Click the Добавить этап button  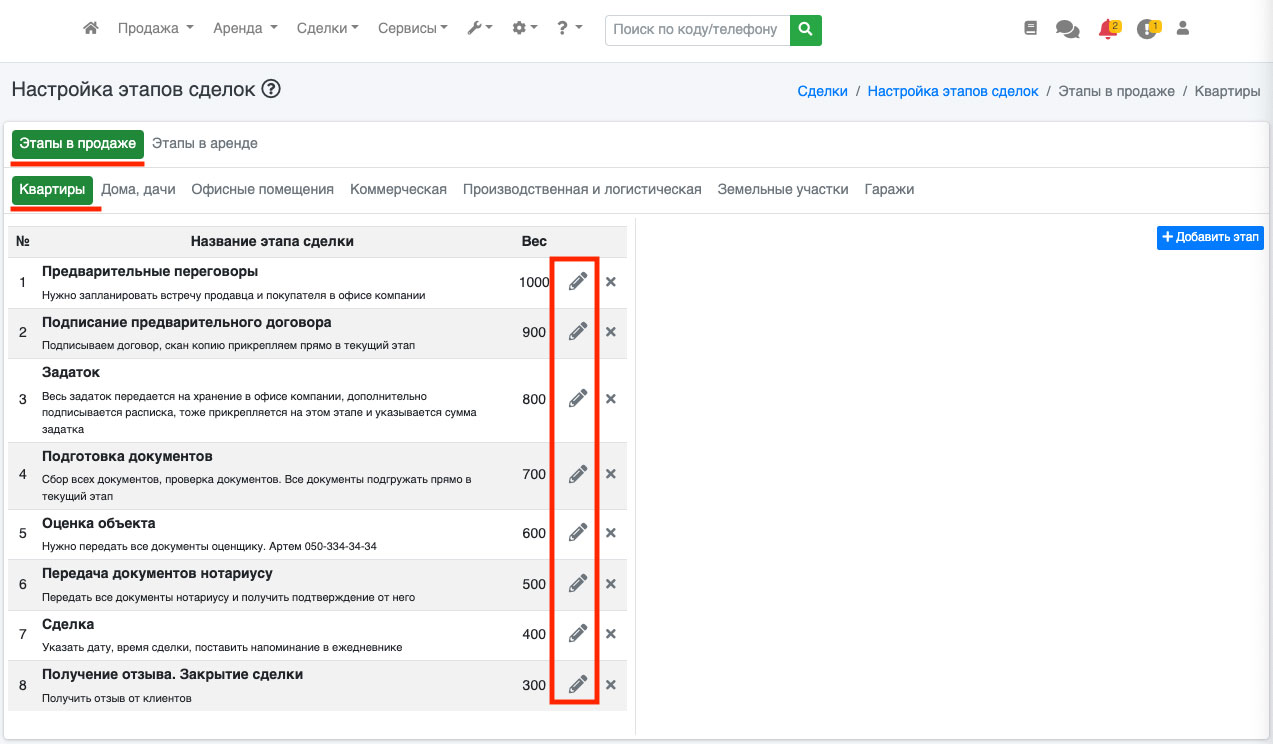pos(1210,237)
